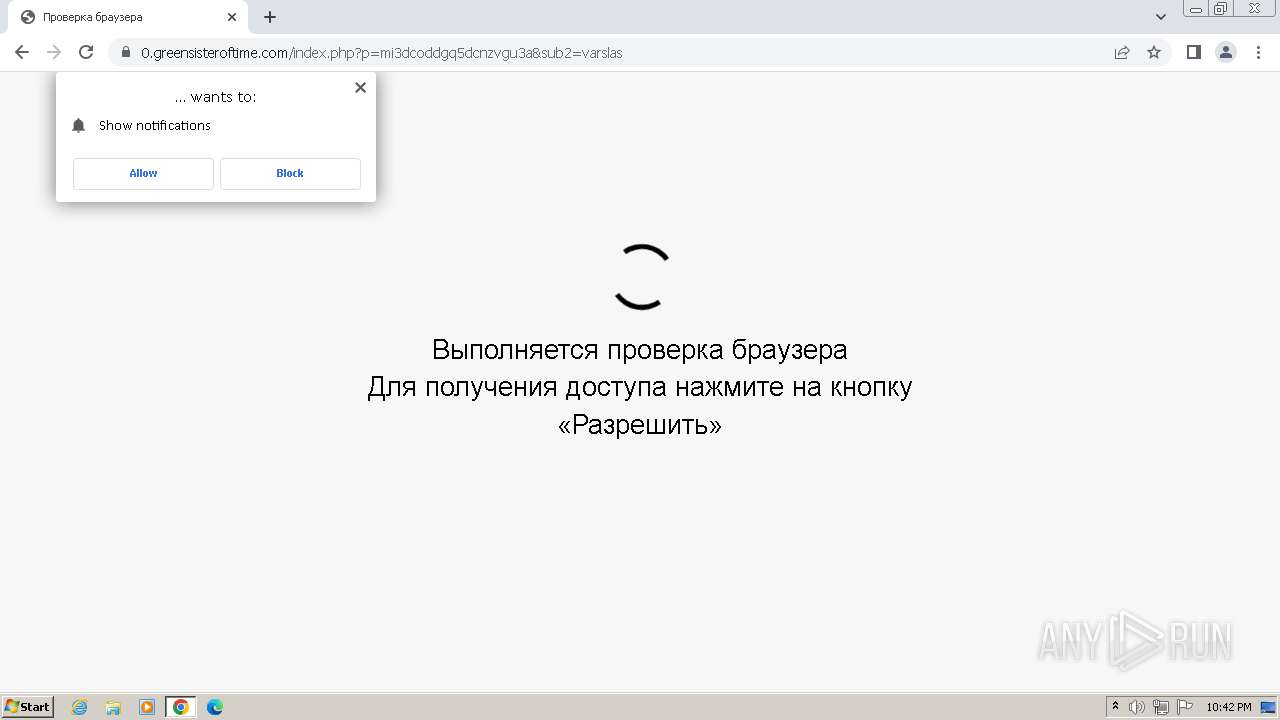Open the Action Center flag icon
The height and width of the screenshot is (720, 1280).
1185,707
